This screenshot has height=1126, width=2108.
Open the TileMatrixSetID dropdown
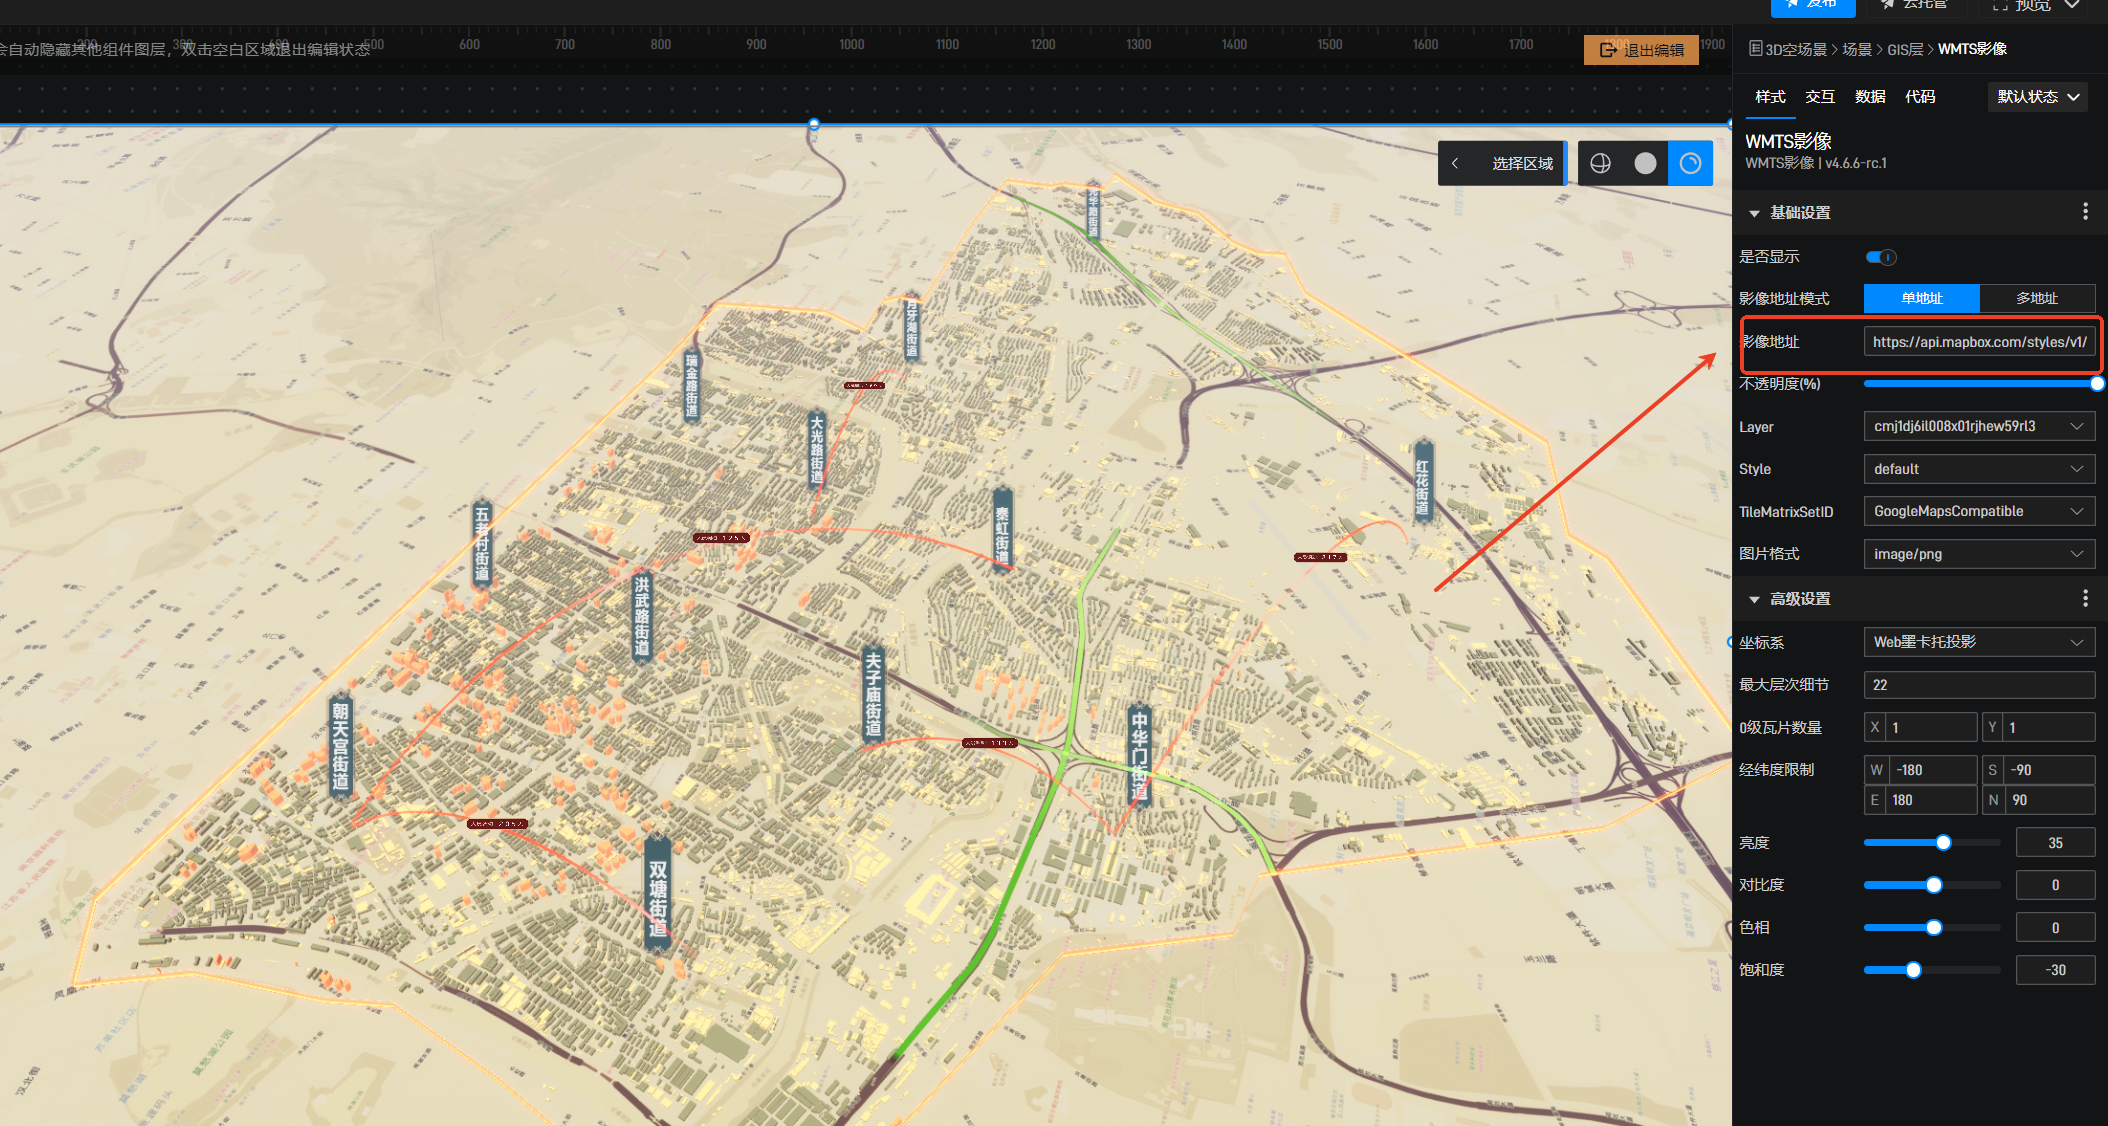point(1978,511)
